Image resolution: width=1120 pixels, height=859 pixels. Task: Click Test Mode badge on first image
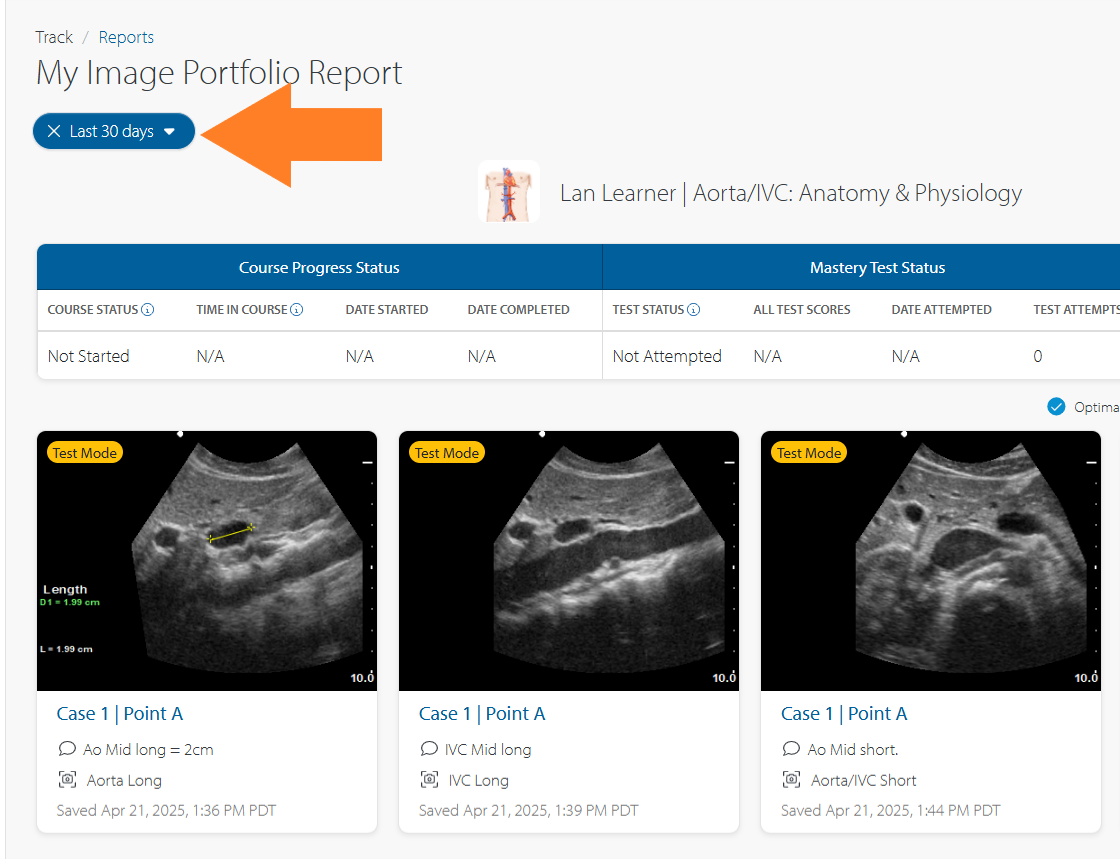coord(85,453)
